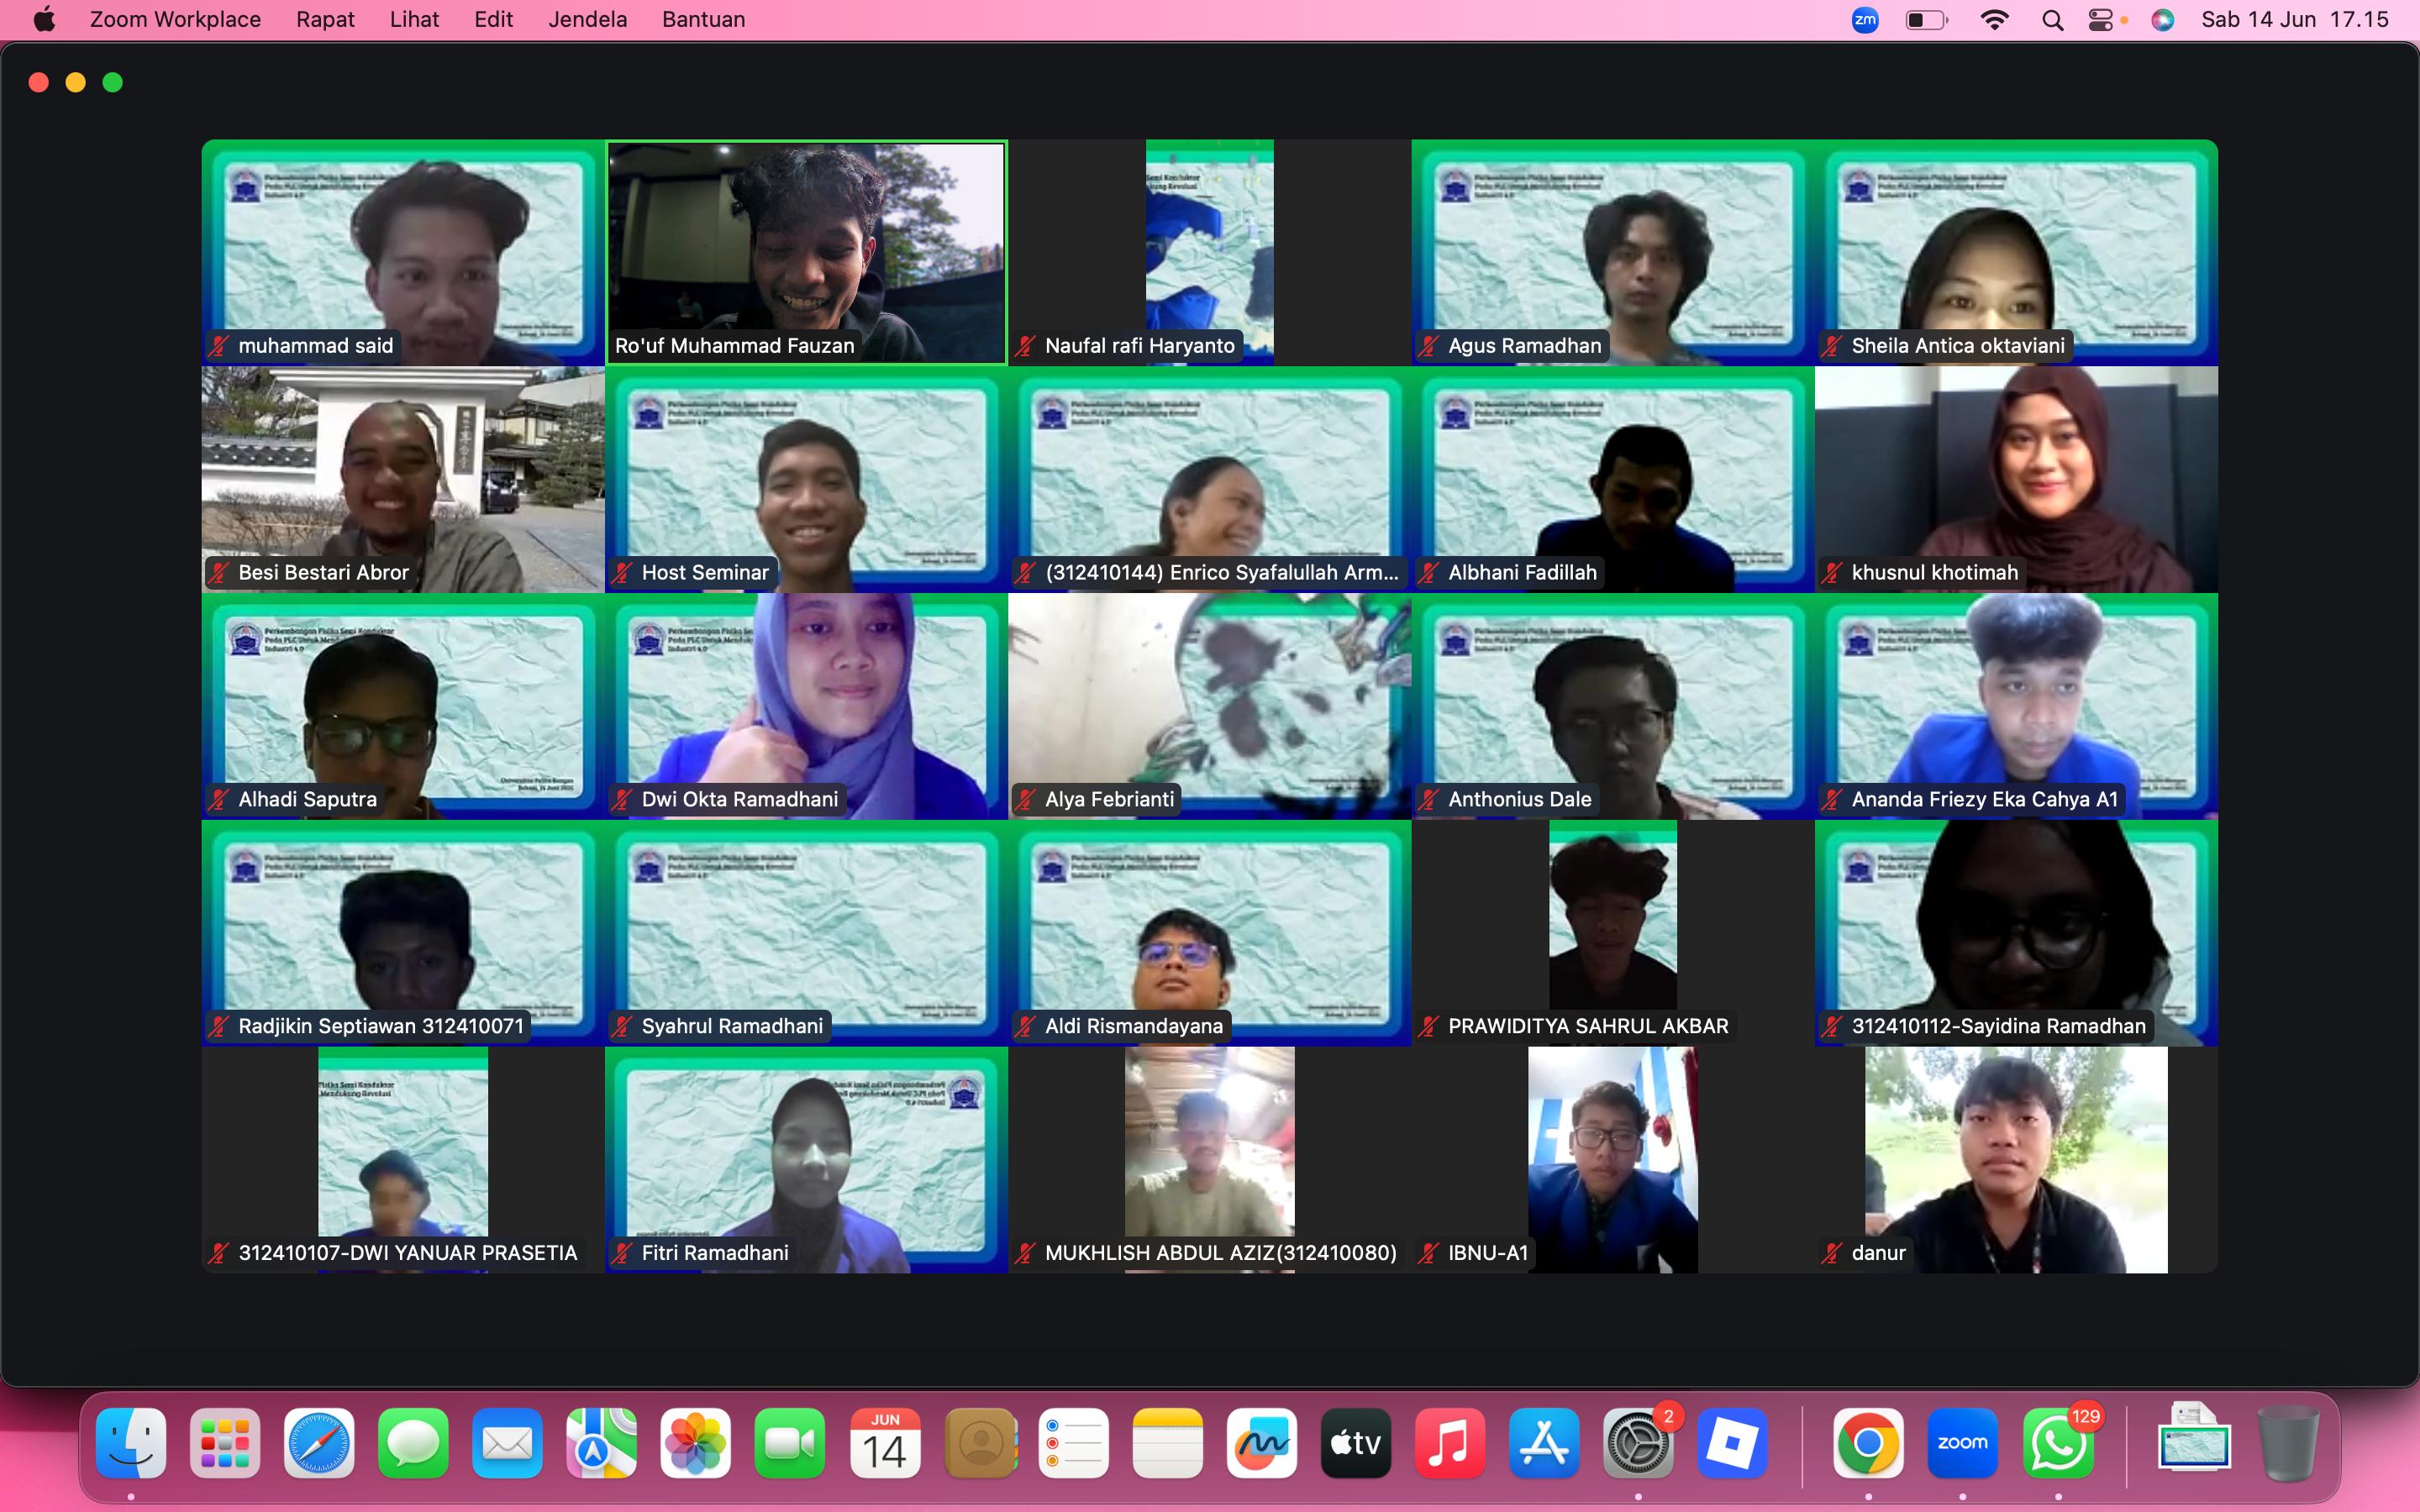Click the Spotlight search magnifier icon
The image size is (2420, 1512).
click(2052, 20)
